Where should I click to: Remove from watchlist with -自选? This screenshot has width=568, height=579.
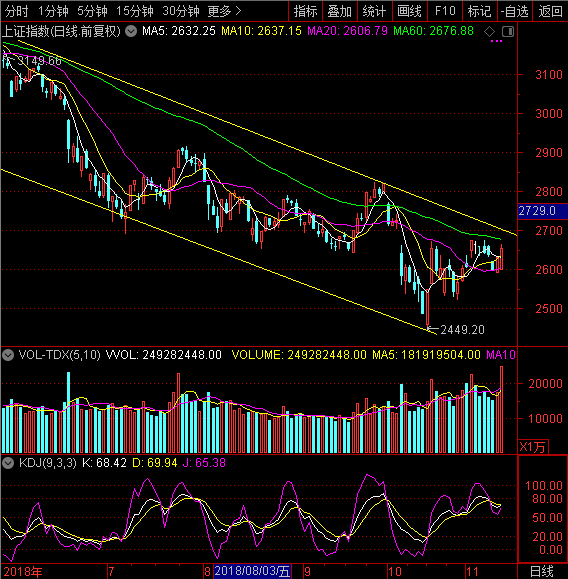click(x=514, y=11)
